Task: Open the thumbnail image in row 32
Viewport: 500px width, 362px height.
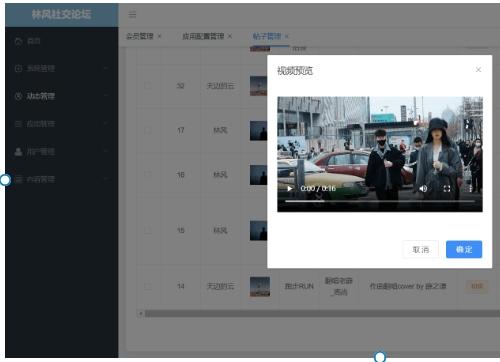Action: 259,86
